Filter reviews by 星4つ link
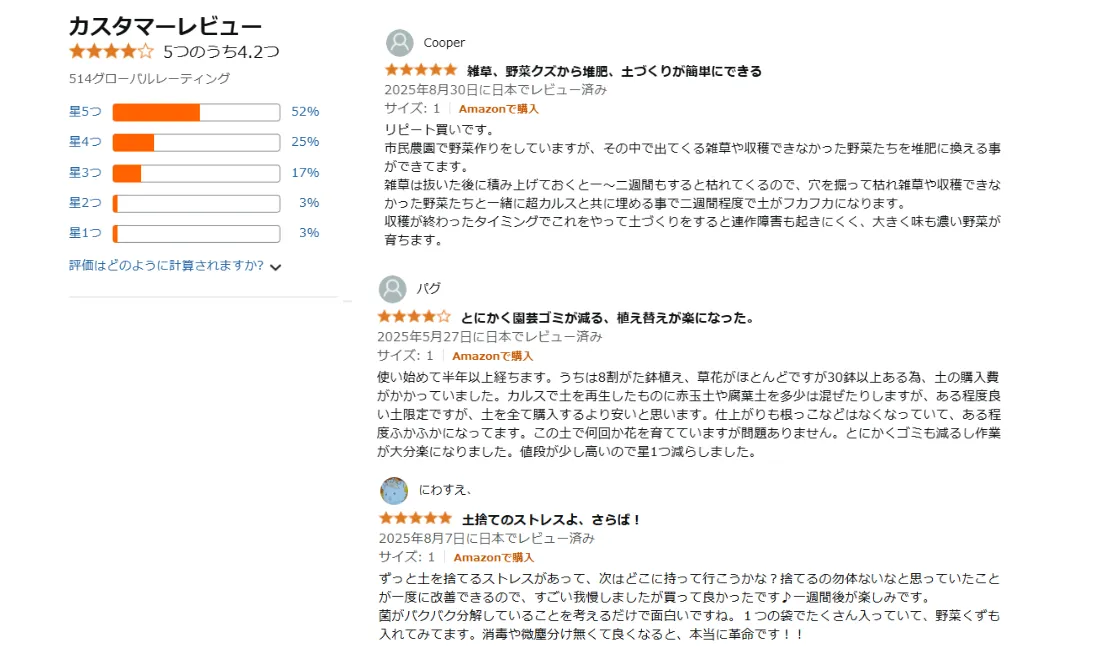This screenshot has height=657, width=1120. (85, 142)
